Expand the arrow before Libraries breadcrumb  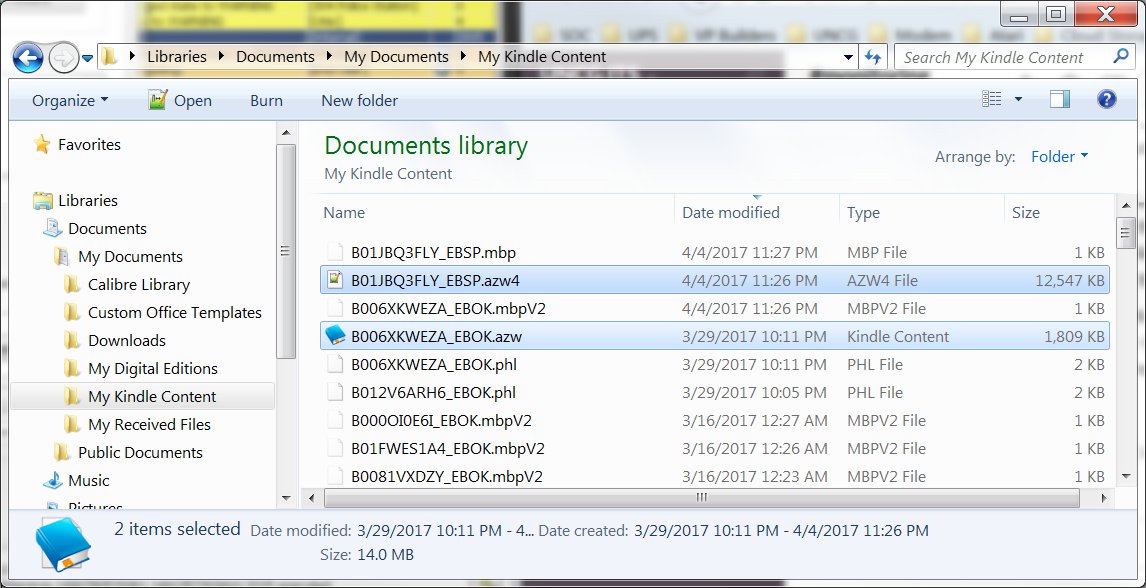tap(132, 57)
